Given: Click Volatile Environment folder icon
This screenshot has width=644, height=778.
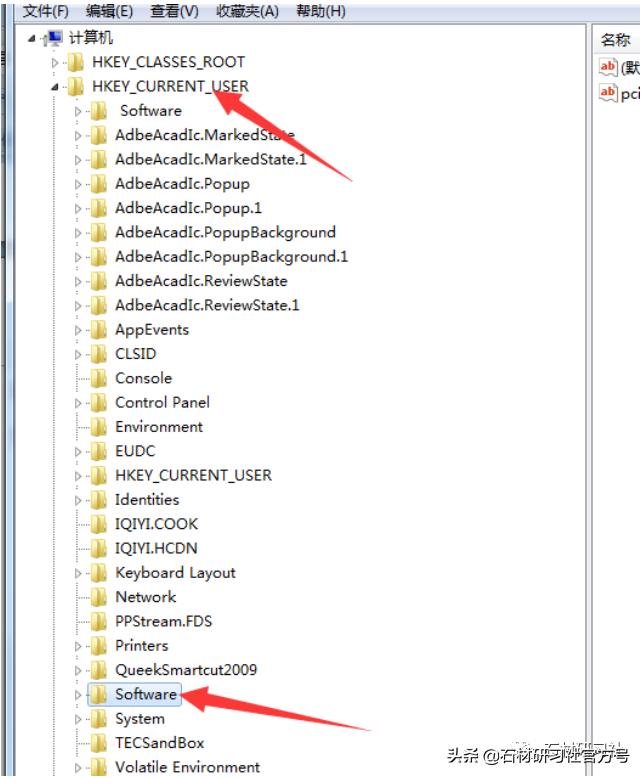Looking at the screenshot, I should point(98,767).
